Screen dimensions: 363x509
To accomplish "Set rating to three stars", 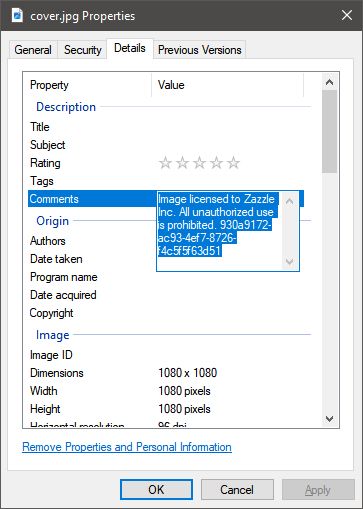I will click(199, 163).
